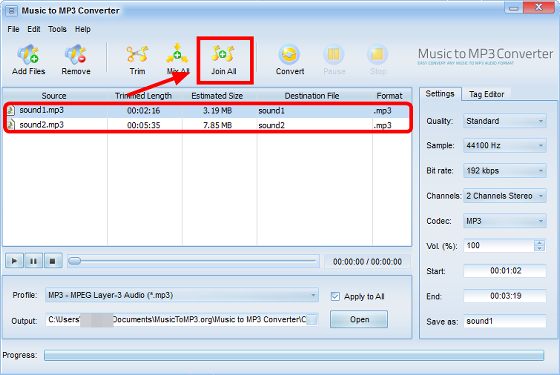Click the Source column header
The height and width of the screenshot is (375, 560).
coord(55,96)
